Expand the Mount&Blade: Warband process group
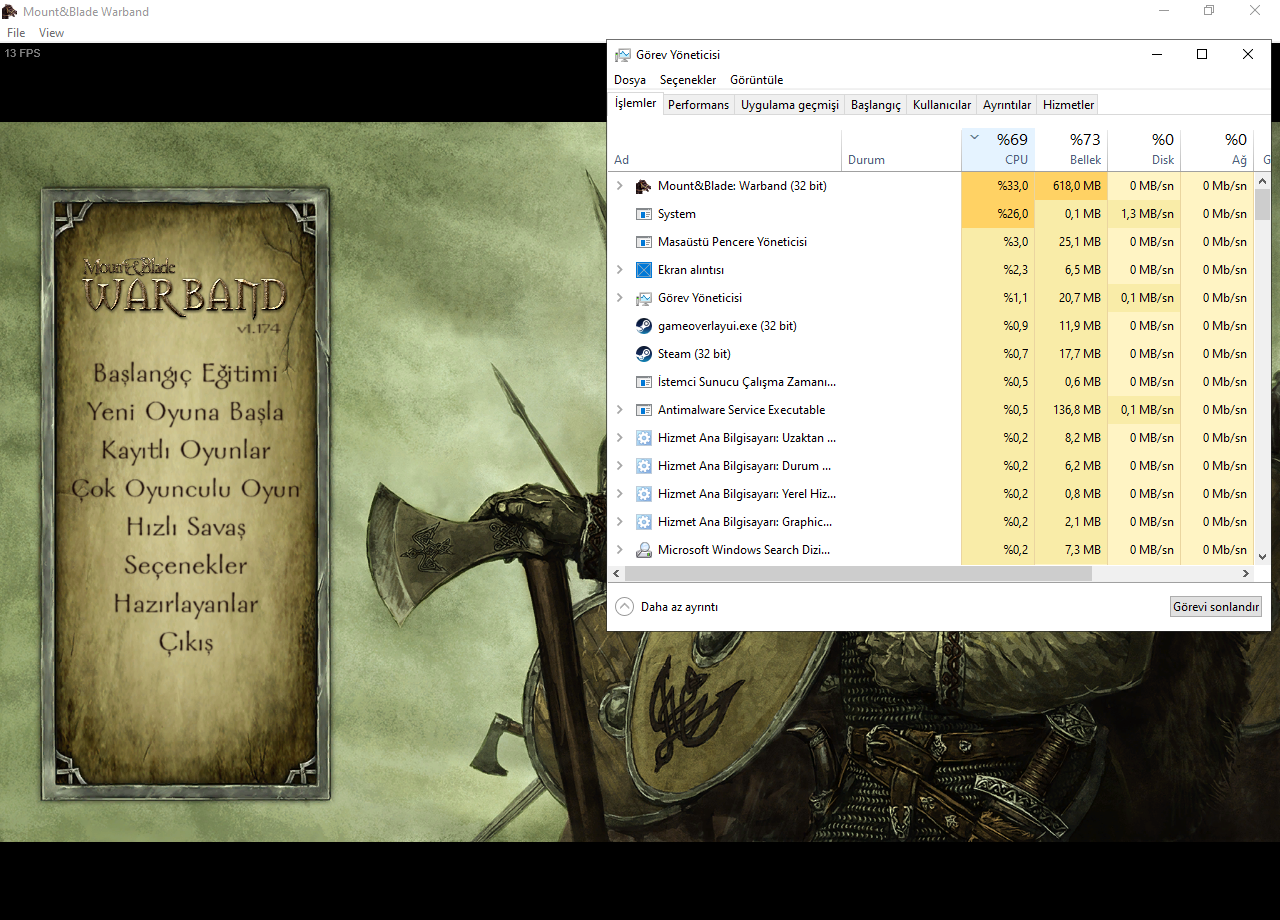1280x920 pixels. [620, 186]
